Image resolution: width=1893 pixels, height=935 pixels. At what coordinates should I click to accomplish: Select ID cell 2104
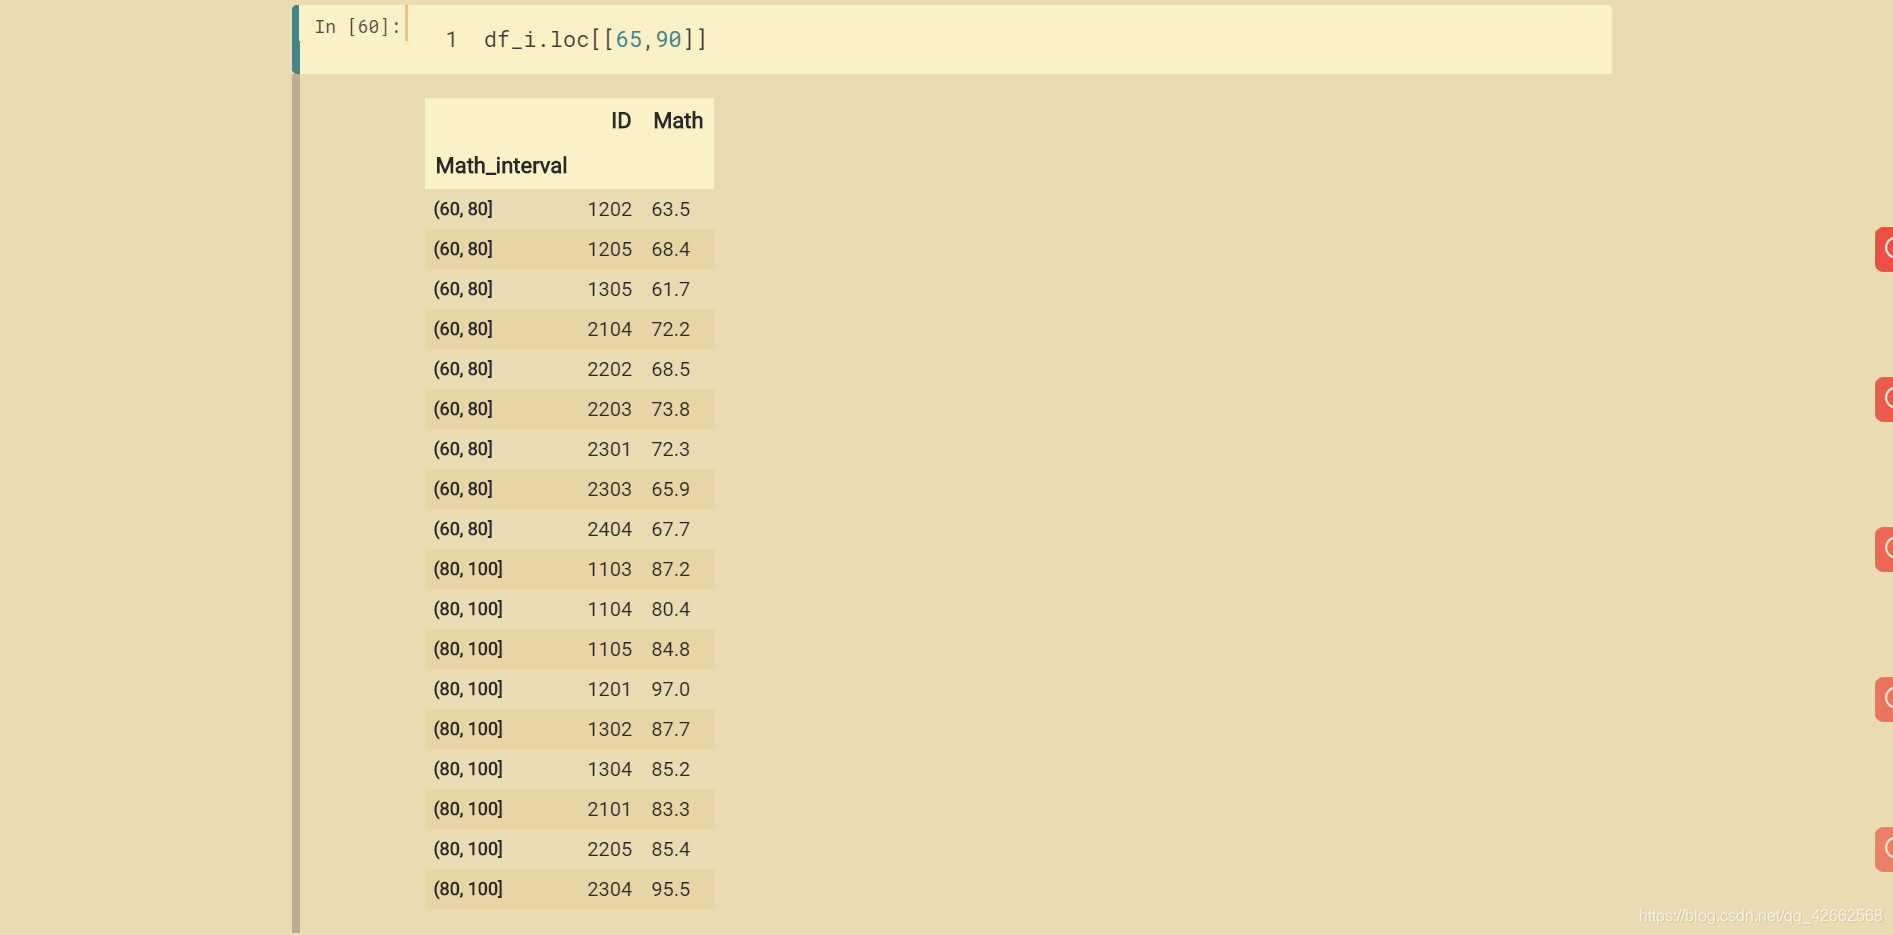click(x=609, y=329)
